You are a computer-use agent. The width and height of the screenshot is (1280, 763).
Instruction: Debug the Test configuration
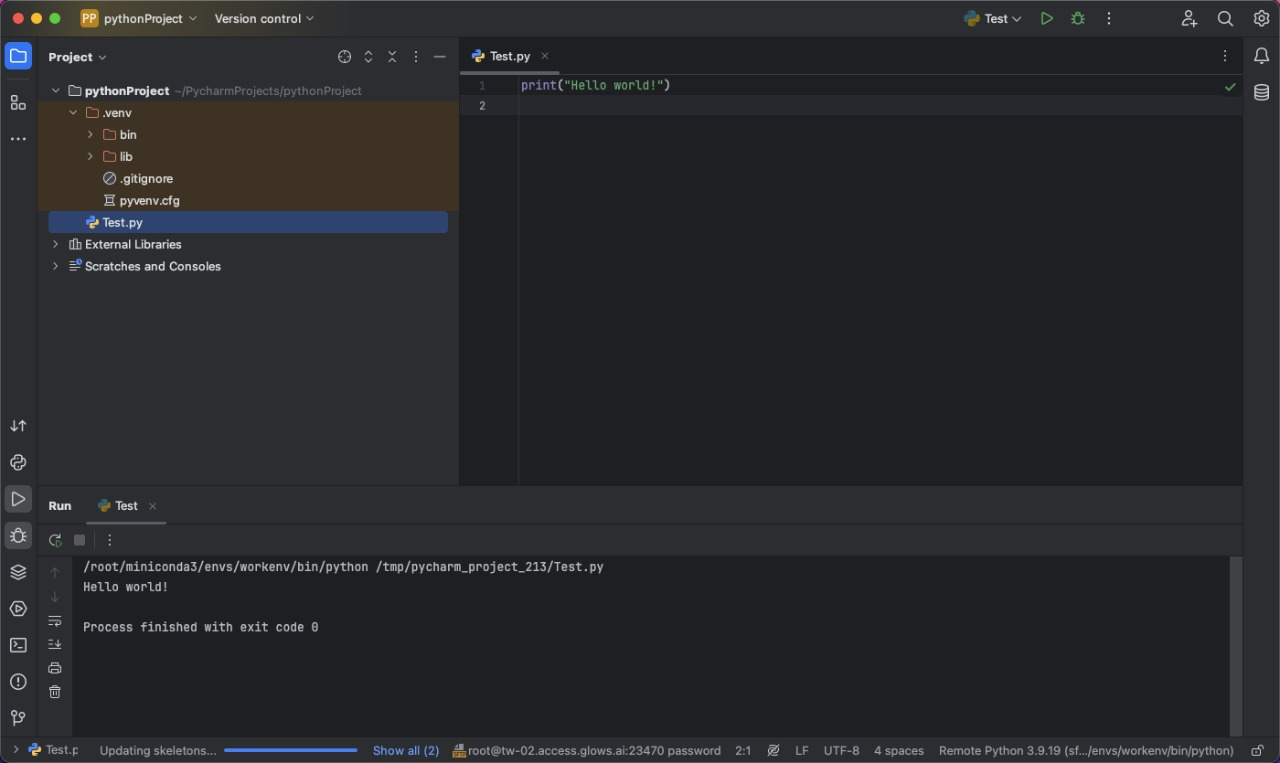(1077, 18)
